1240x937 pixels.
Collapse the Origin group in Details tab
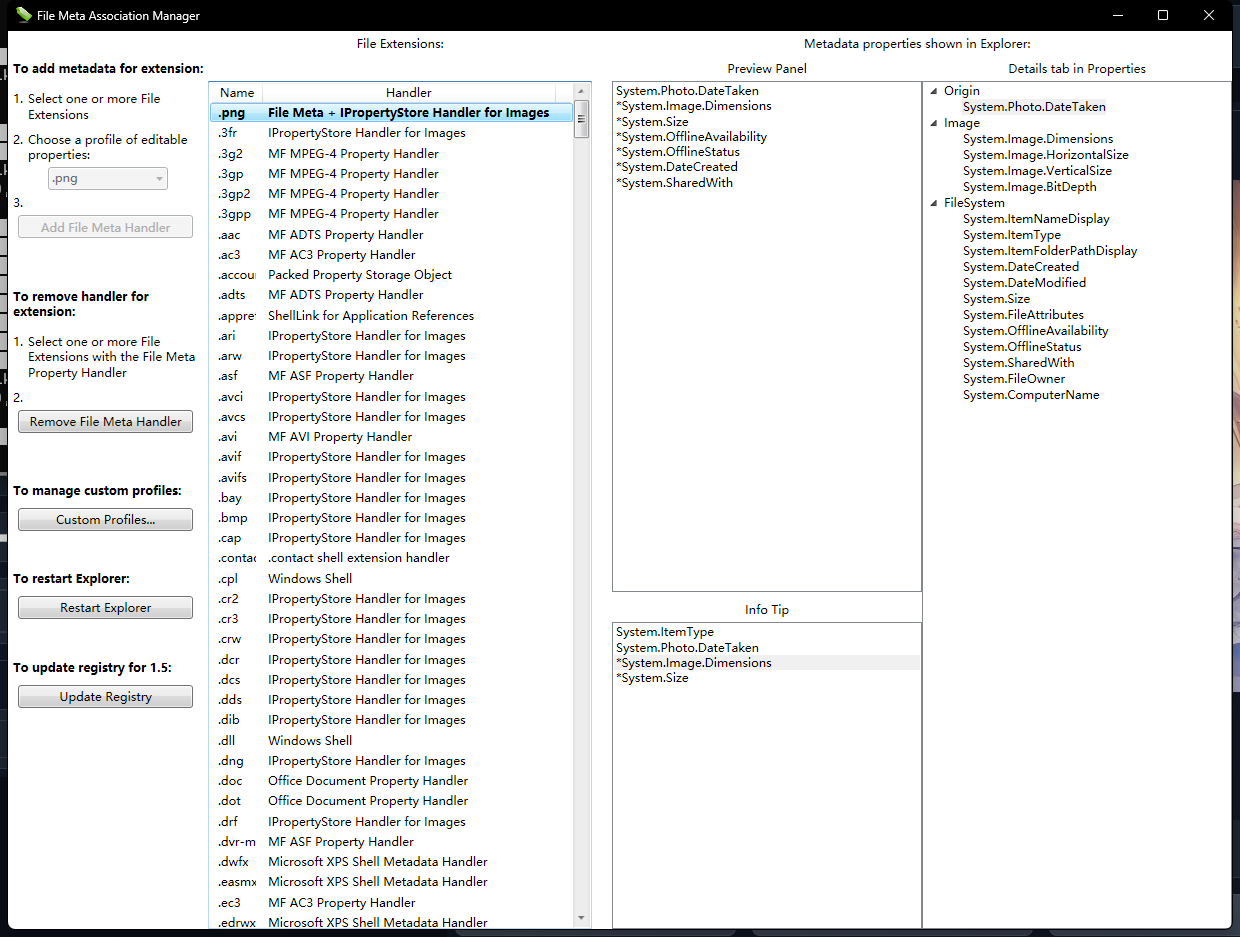(x=934, y=91)
